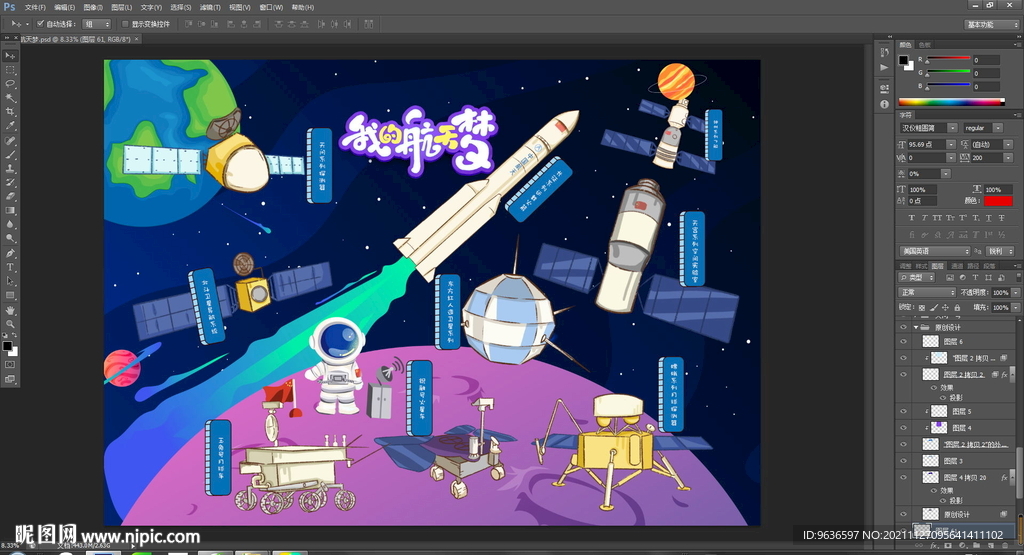Viewport: 1024px width, 555px height.
Task: Select the Dodge tool
Action: pos(10,238)
